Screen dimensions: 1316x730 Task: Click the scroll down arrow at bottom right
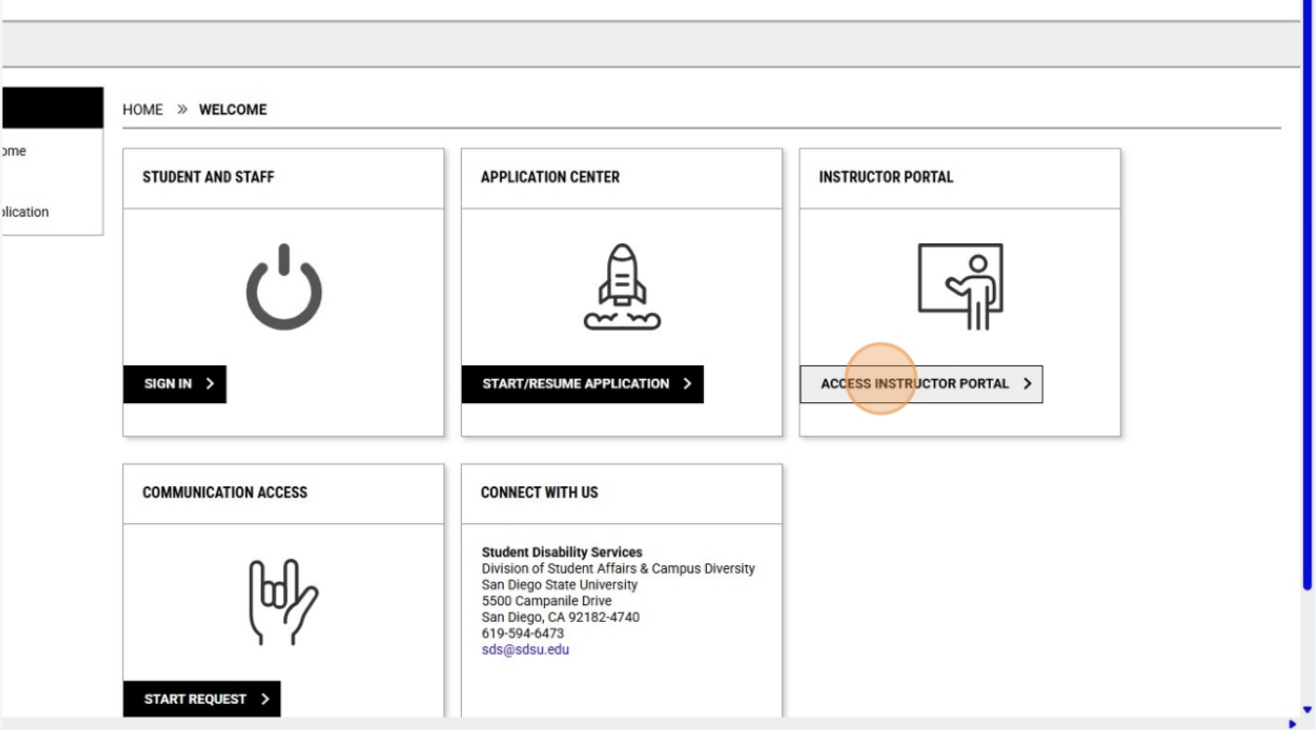[x=1307, y=710]
